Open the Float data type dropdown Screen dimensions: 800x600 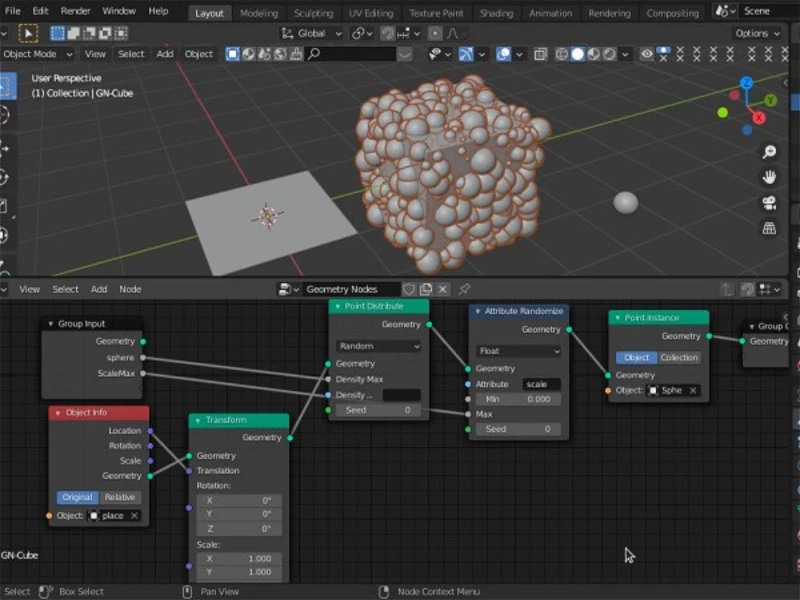click(x=518, y=351)
